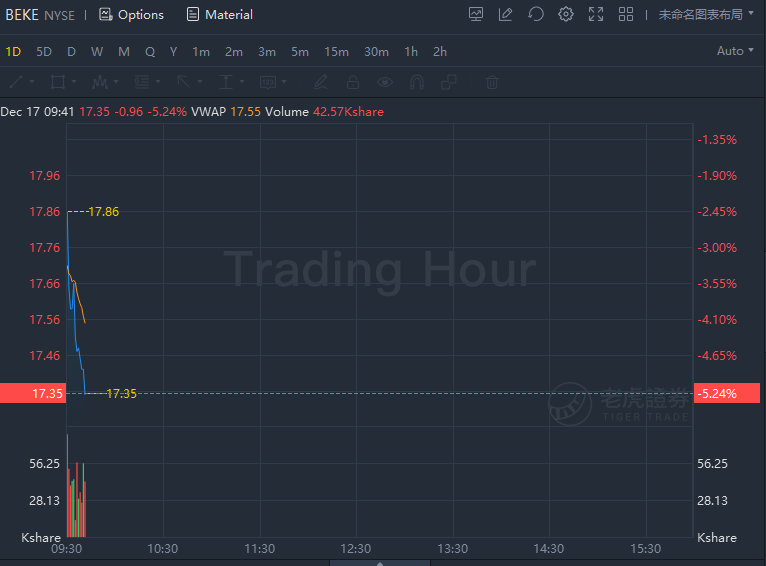Image resolution: width=766 pixels, height=566 pixels.
Task: Select the 15m interval
Action: point(337,51)
